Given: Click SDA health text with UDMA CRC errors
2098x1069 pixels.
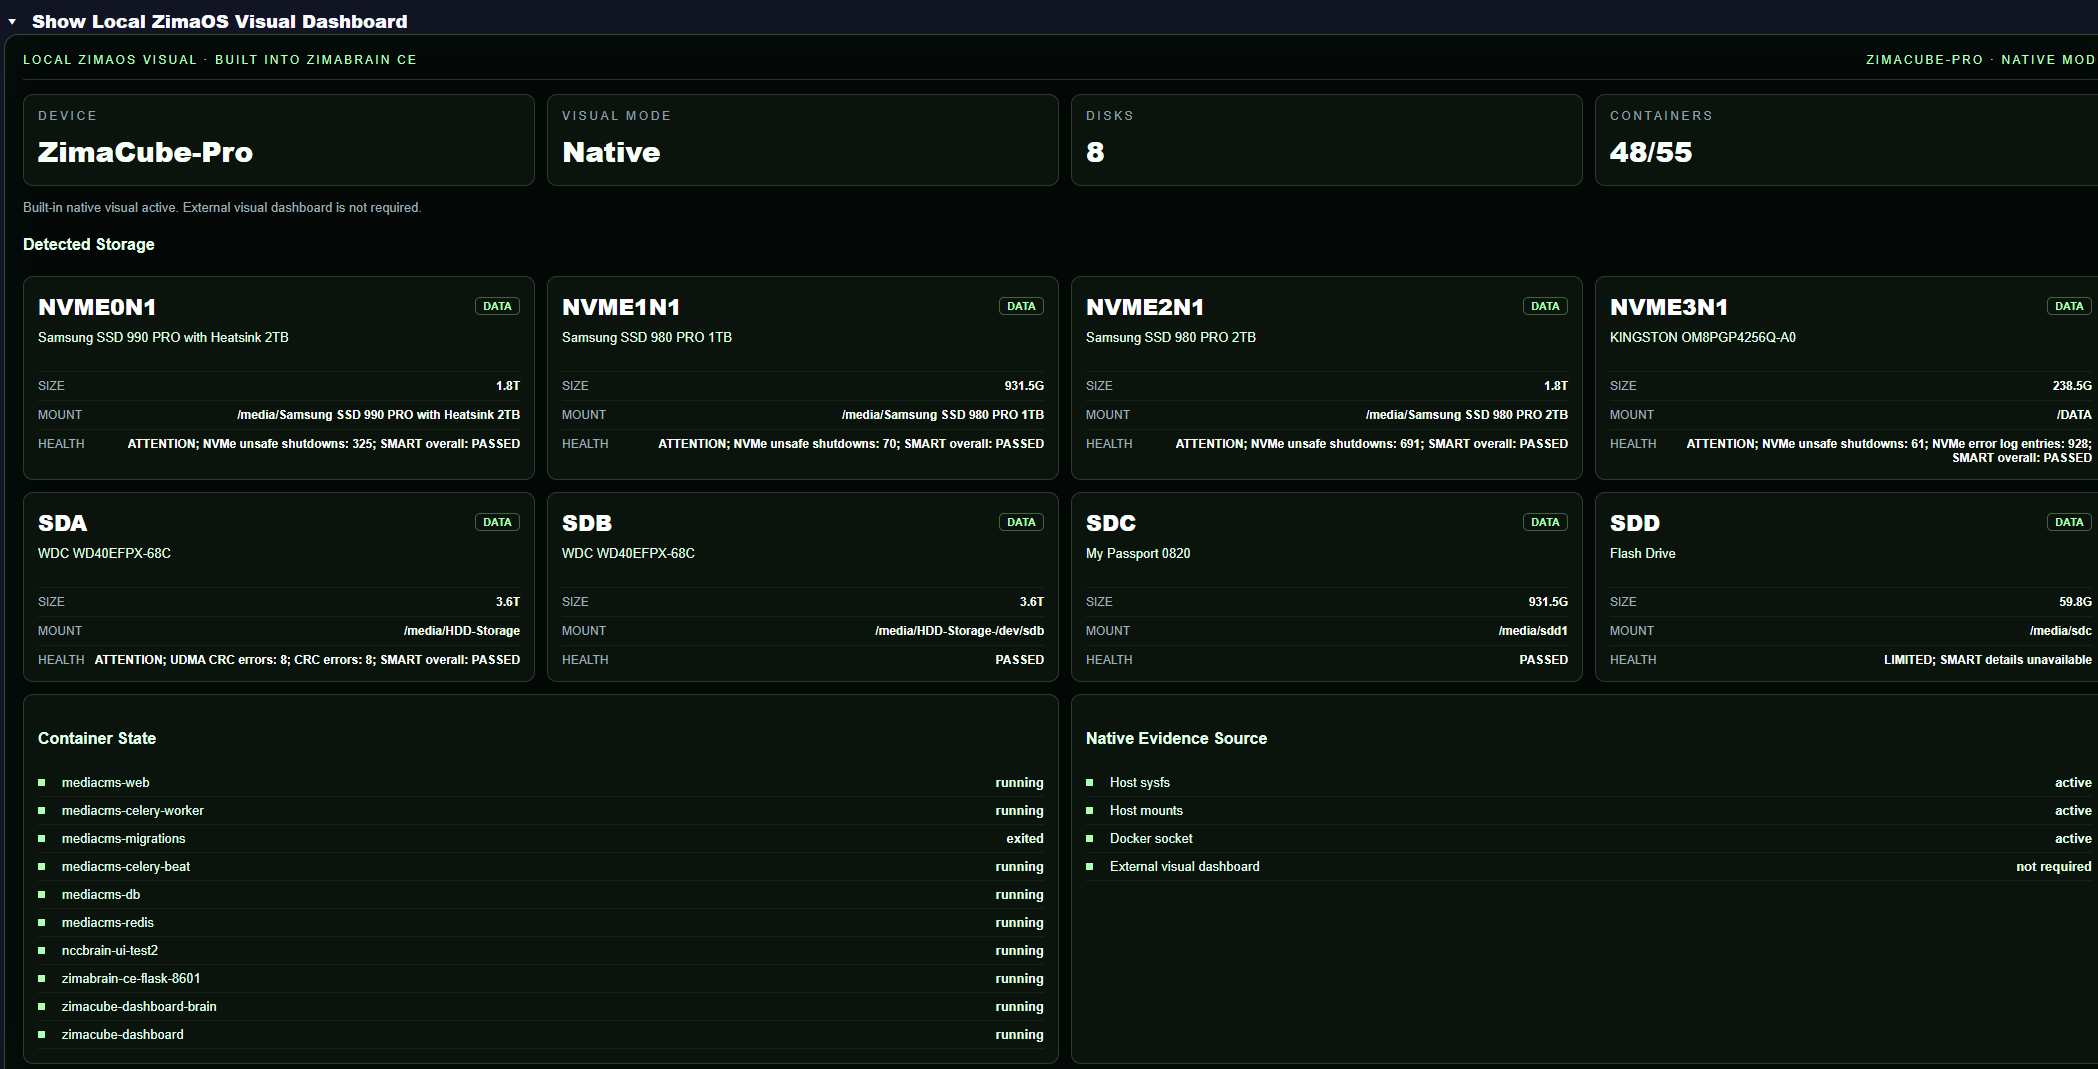Looking at the screenshot, I should click(307, 659).
